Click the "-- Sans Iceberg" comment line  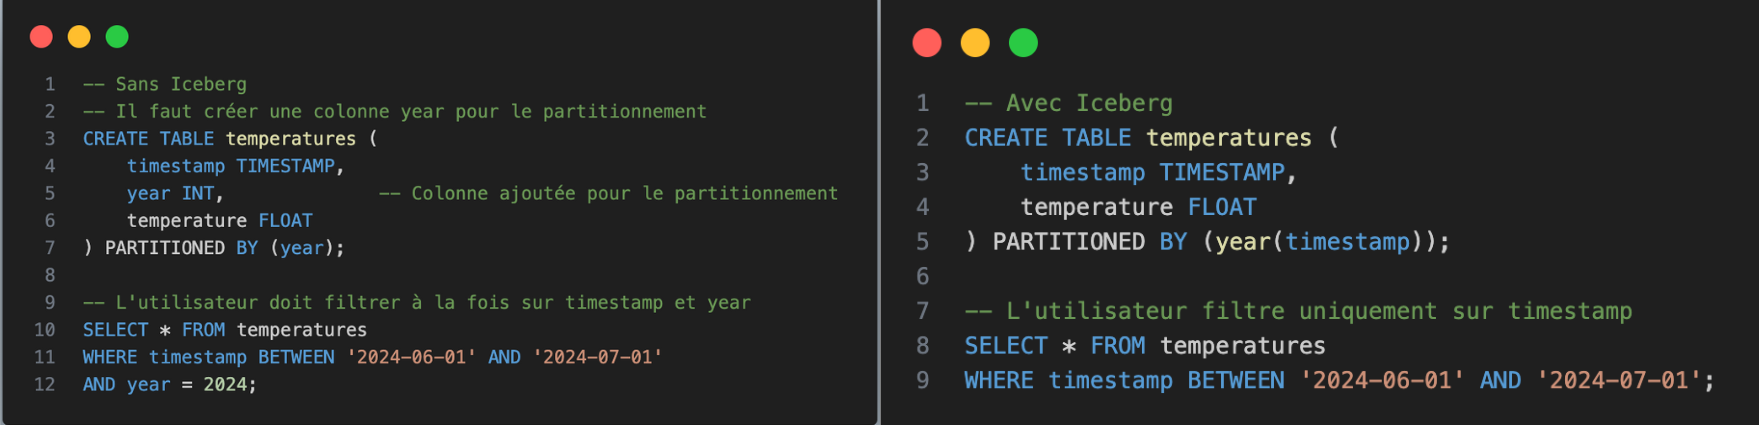click(x=165, y=84)
